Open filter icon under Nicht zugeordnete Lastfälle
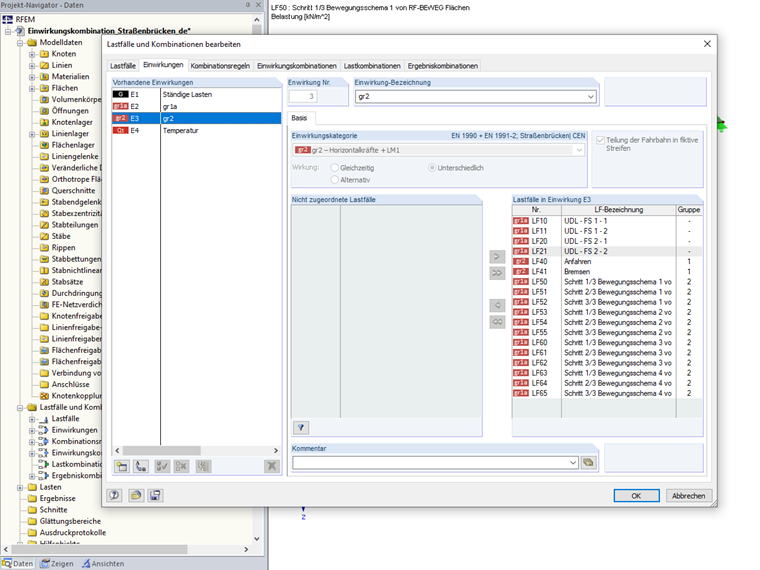The image size is (760, 570). 301,428
